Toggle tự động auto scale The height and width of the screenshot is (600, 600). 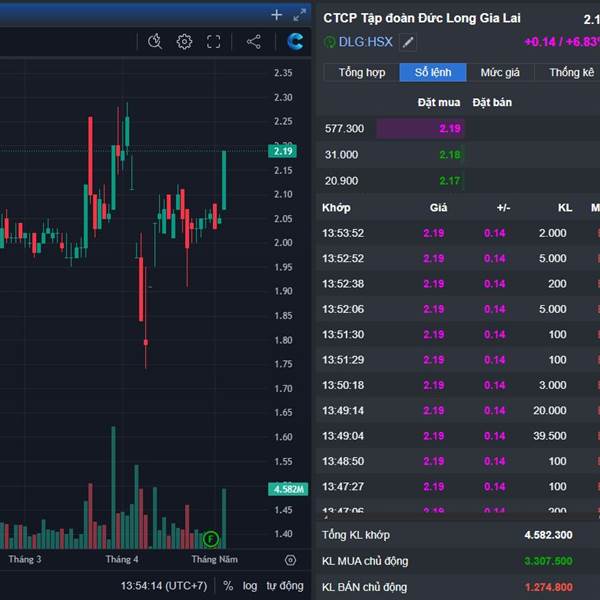click(x=285, y=586)
